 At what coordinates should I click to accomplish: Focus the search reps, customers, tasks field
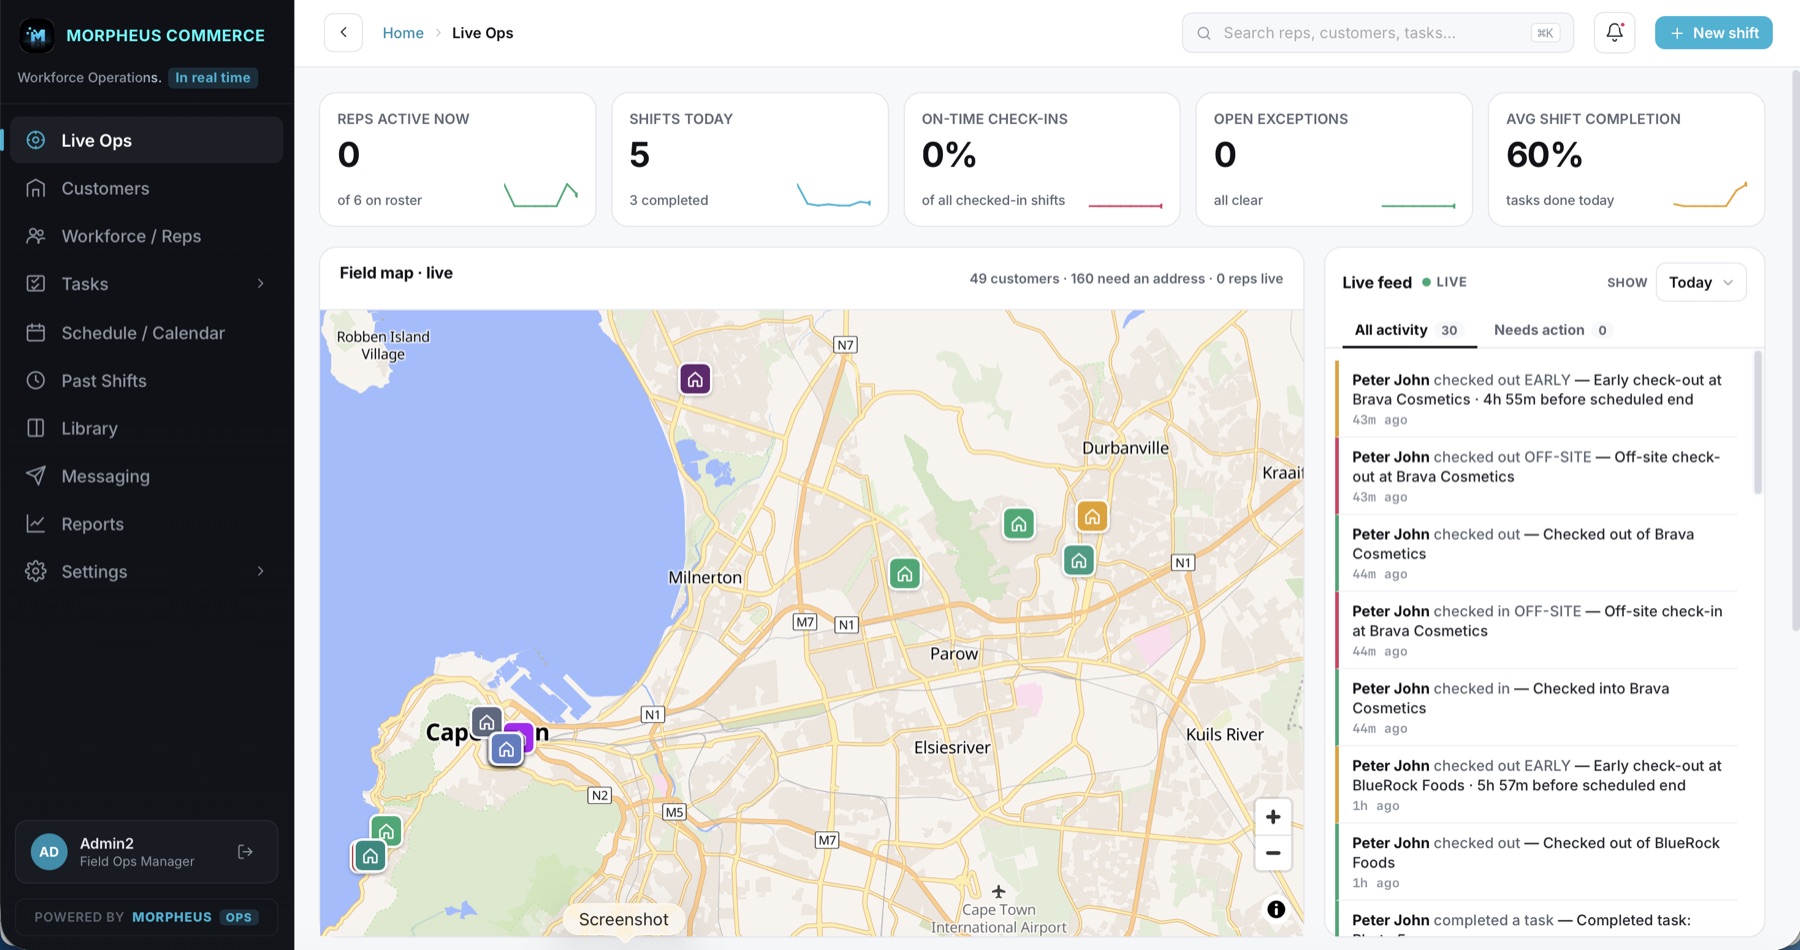click(1377, 33)
